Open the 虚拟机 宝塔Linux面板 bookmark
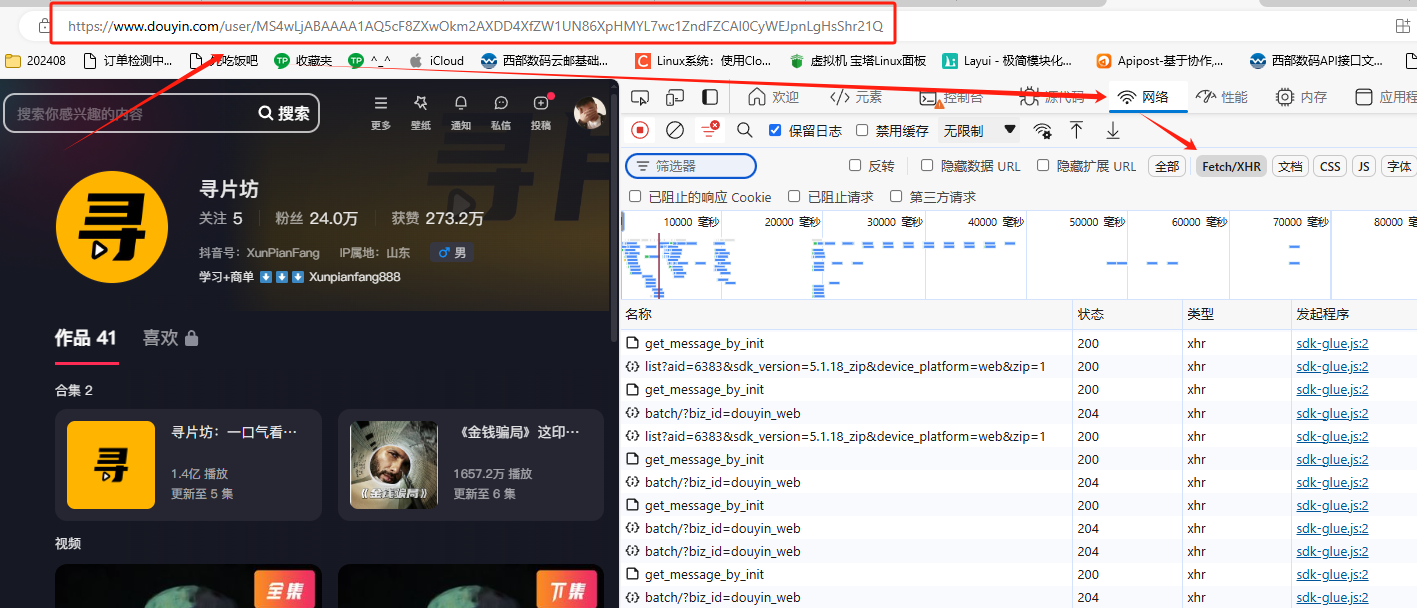This screenshot has height=608, width=1417. 858,61
